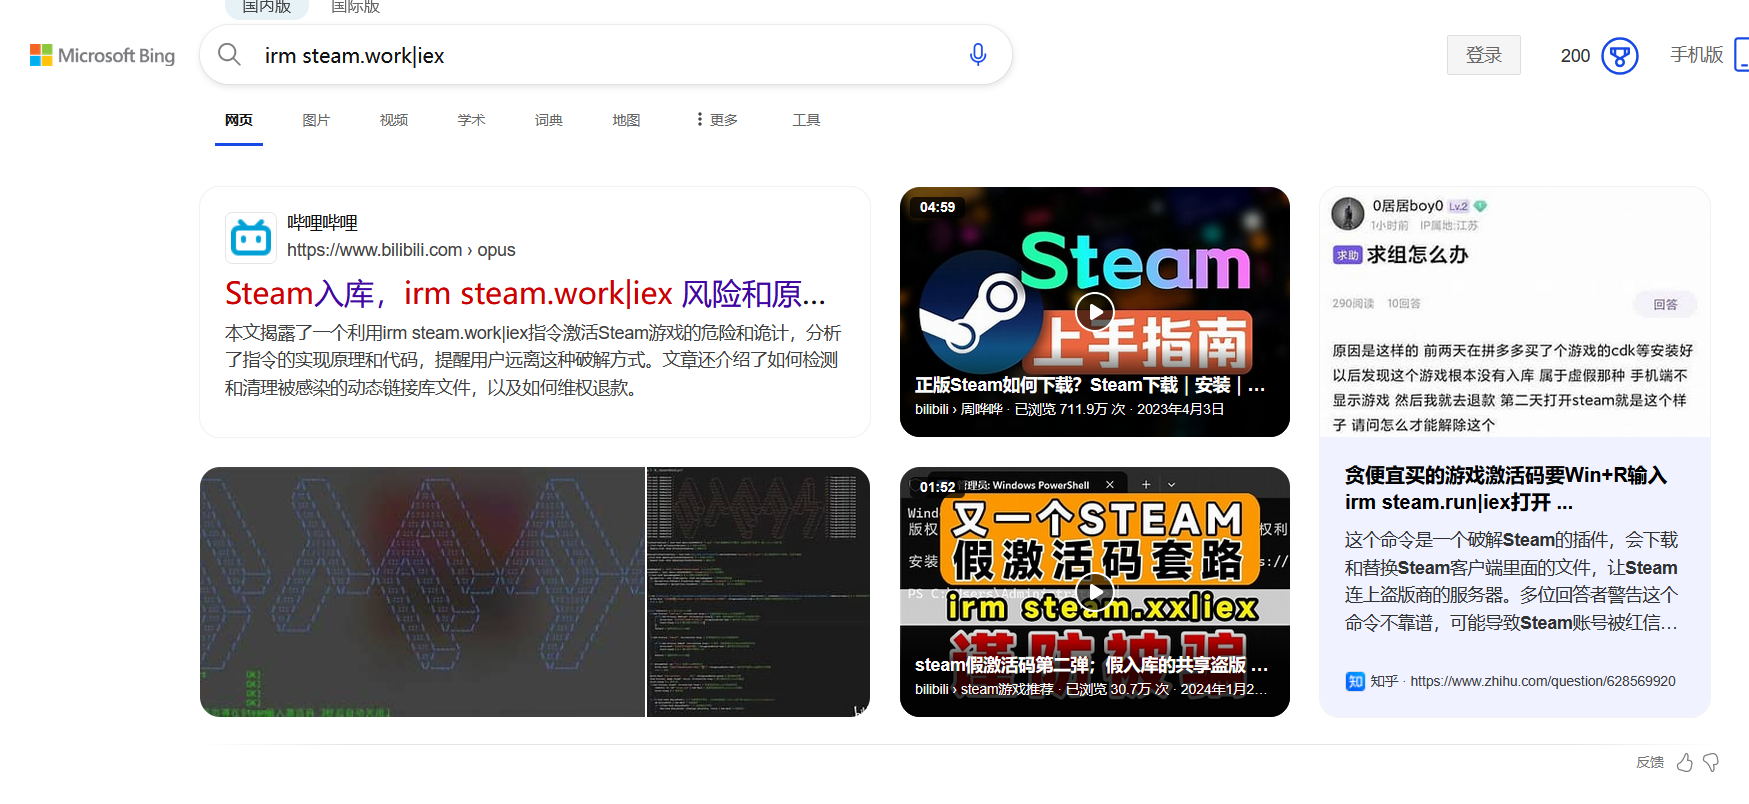Click the 0居居boy0 username
This screenshot has width=1749, height=804.
point(1407,206)
